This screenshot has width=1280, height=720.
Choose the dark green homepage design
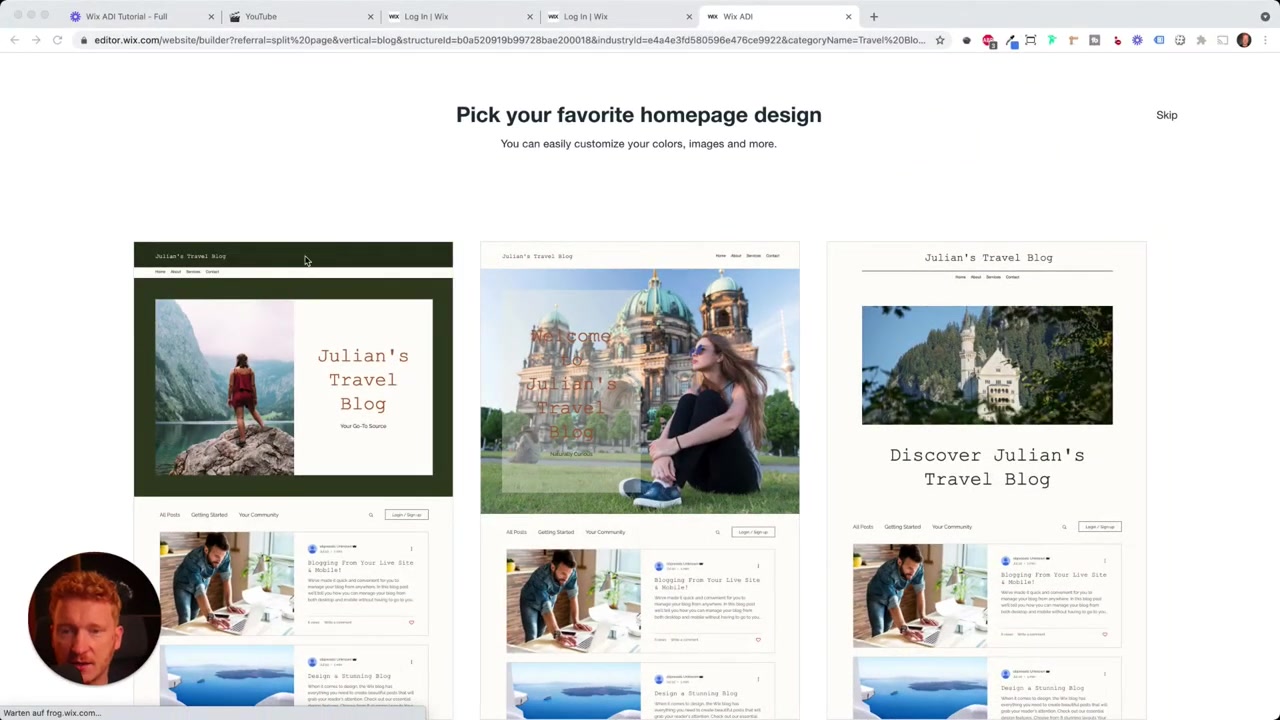[293, 480]
